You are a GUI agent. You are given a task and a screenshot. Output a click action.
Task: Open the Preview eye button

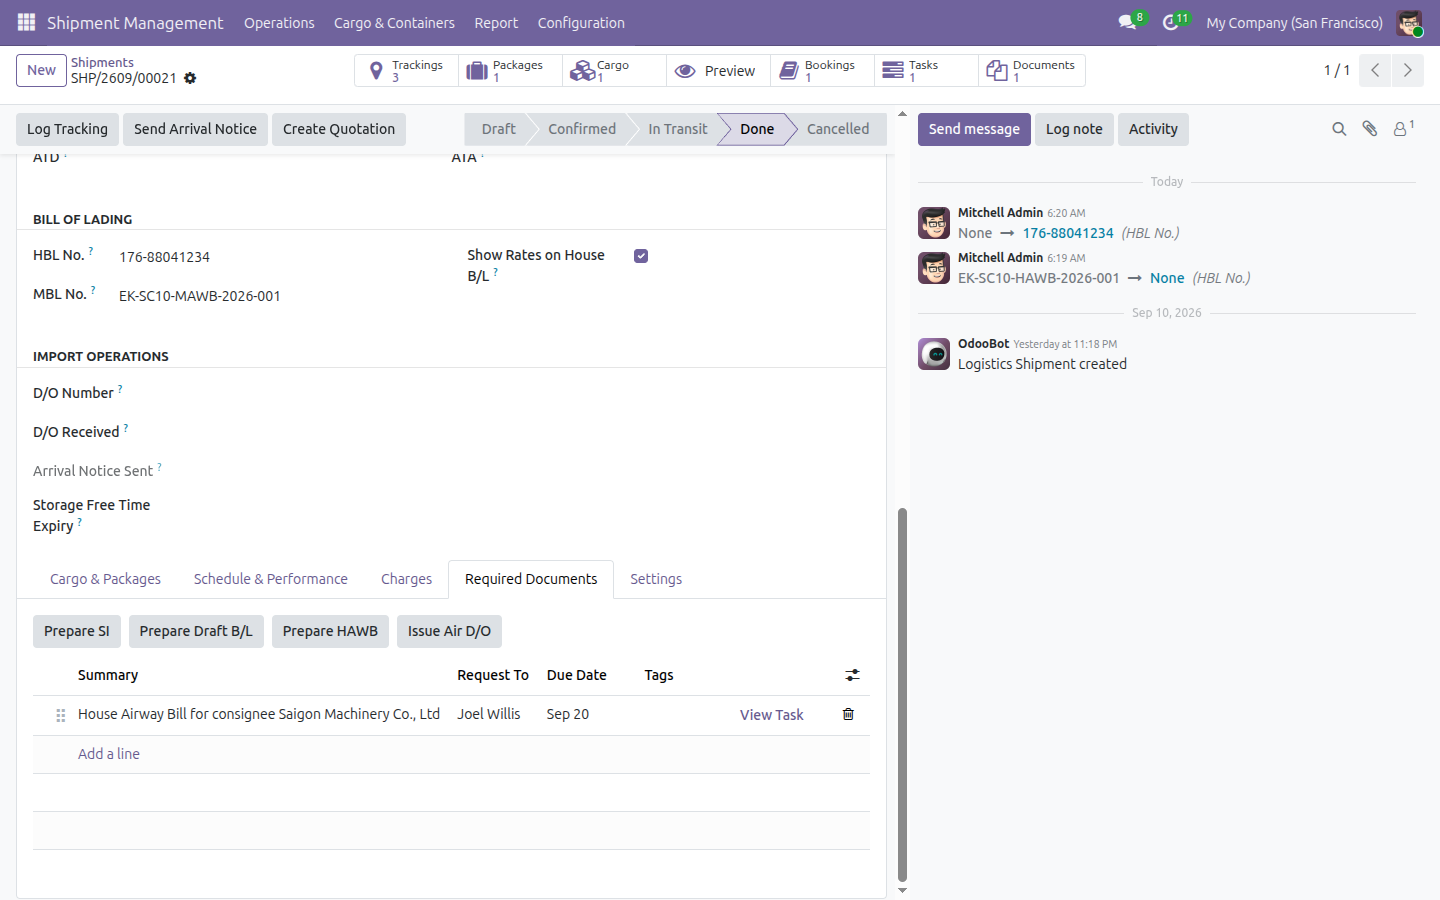click(x=718, y=71)
